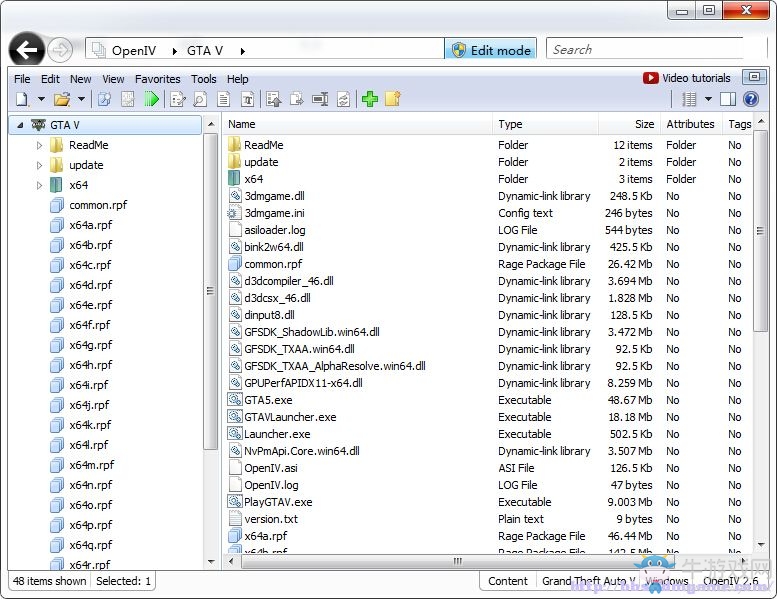Click the magnifier document toolbar icon
777x599 pixels.
(x=200, y=100)
